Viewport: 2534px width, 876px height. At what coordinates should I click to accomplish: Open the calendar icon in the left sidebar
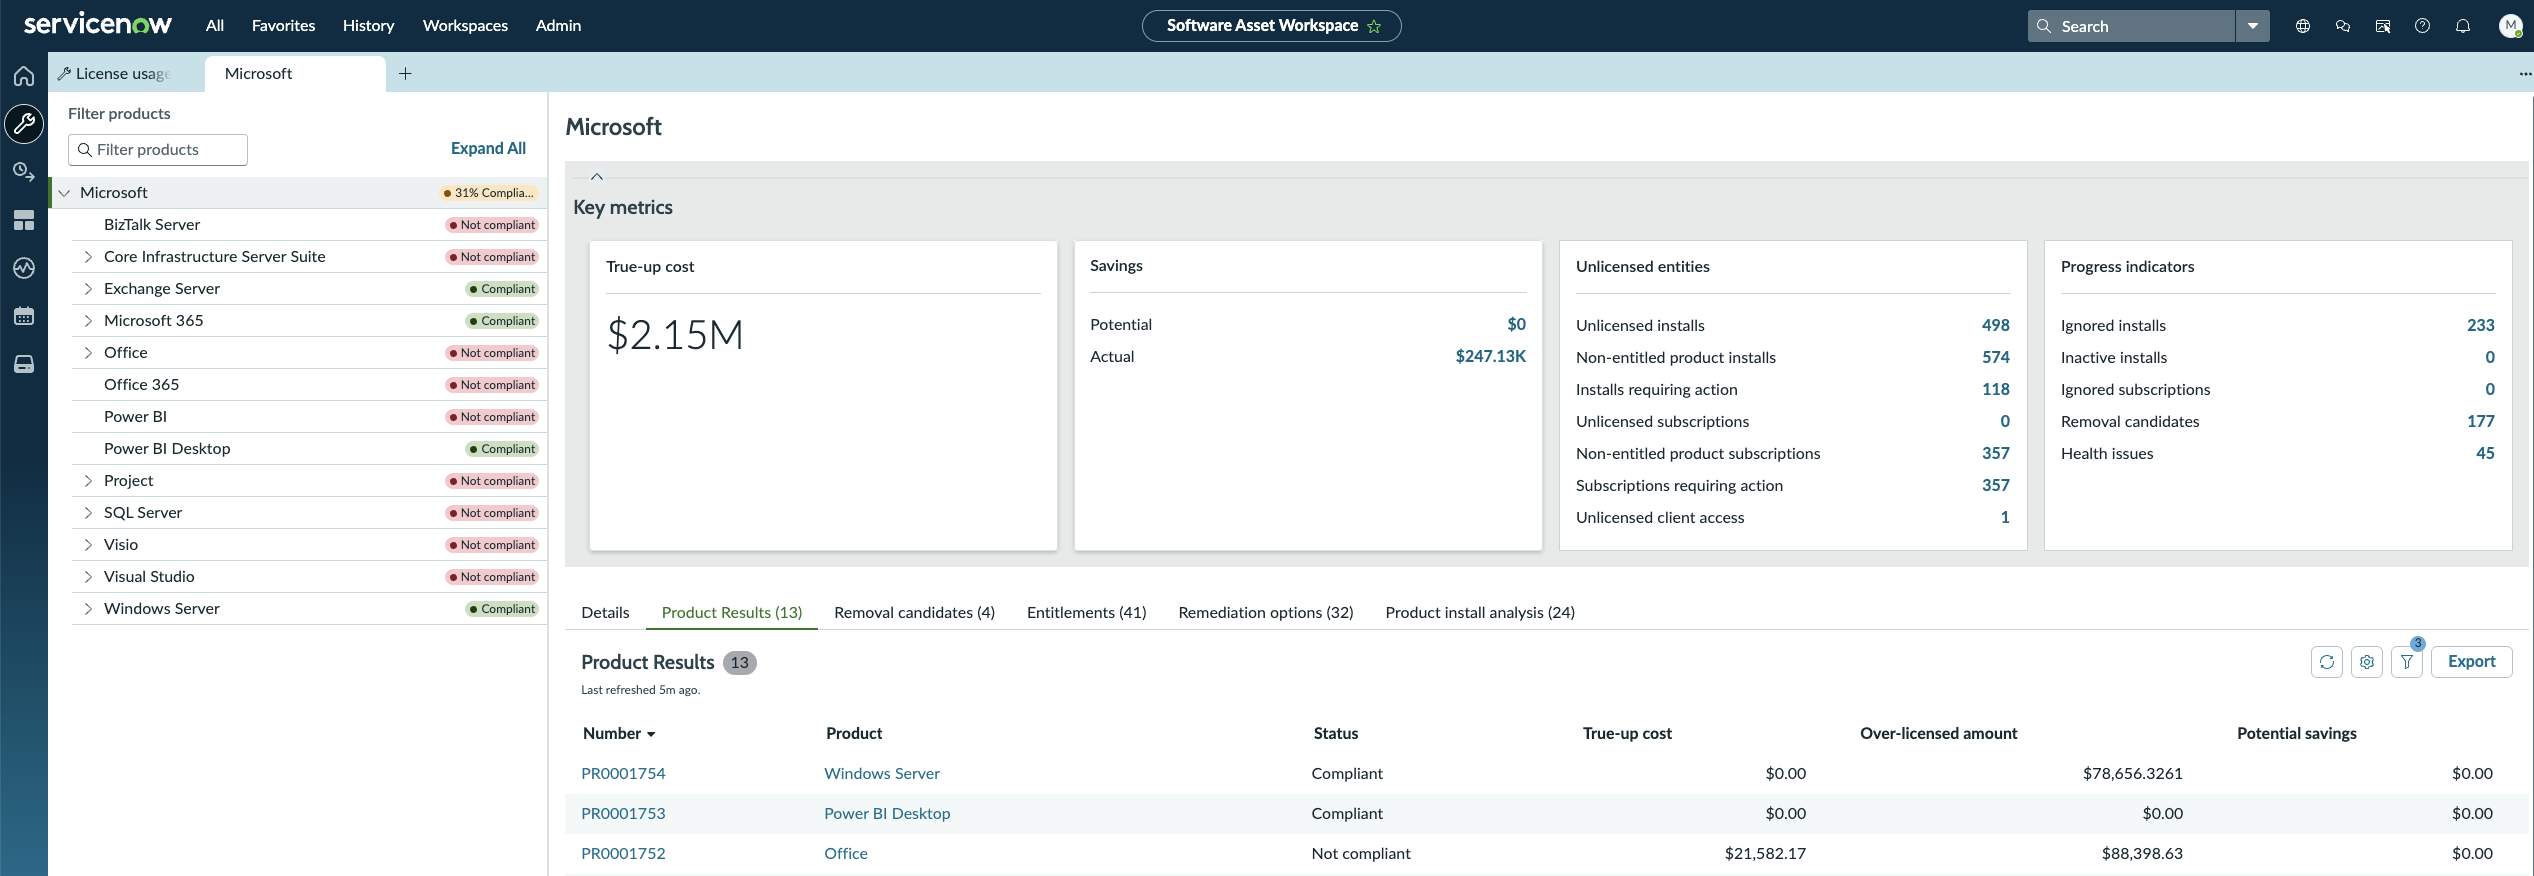point(24,316)
